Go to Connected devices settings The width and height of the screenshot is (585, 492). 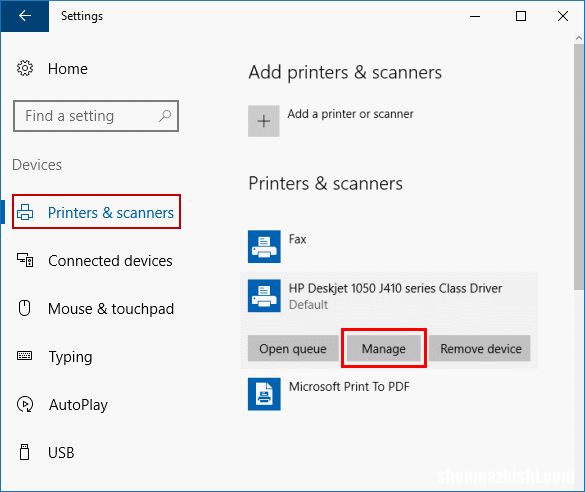110,261
